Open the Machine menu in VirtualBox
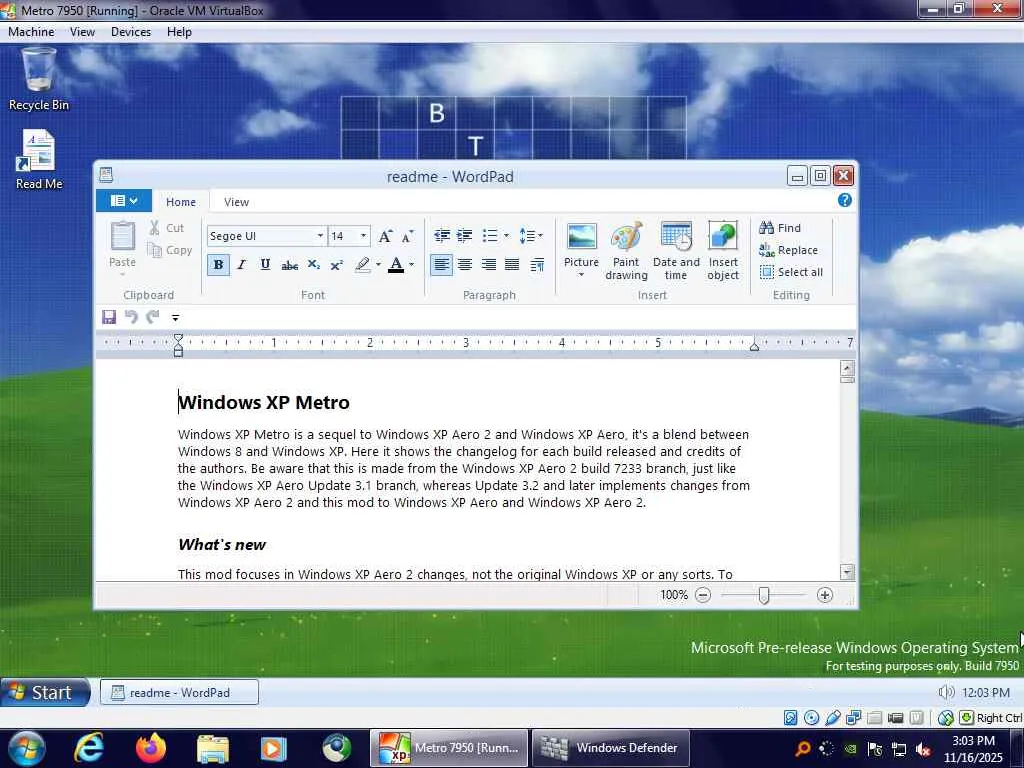The image size is (1024, 768). [31, 32]
